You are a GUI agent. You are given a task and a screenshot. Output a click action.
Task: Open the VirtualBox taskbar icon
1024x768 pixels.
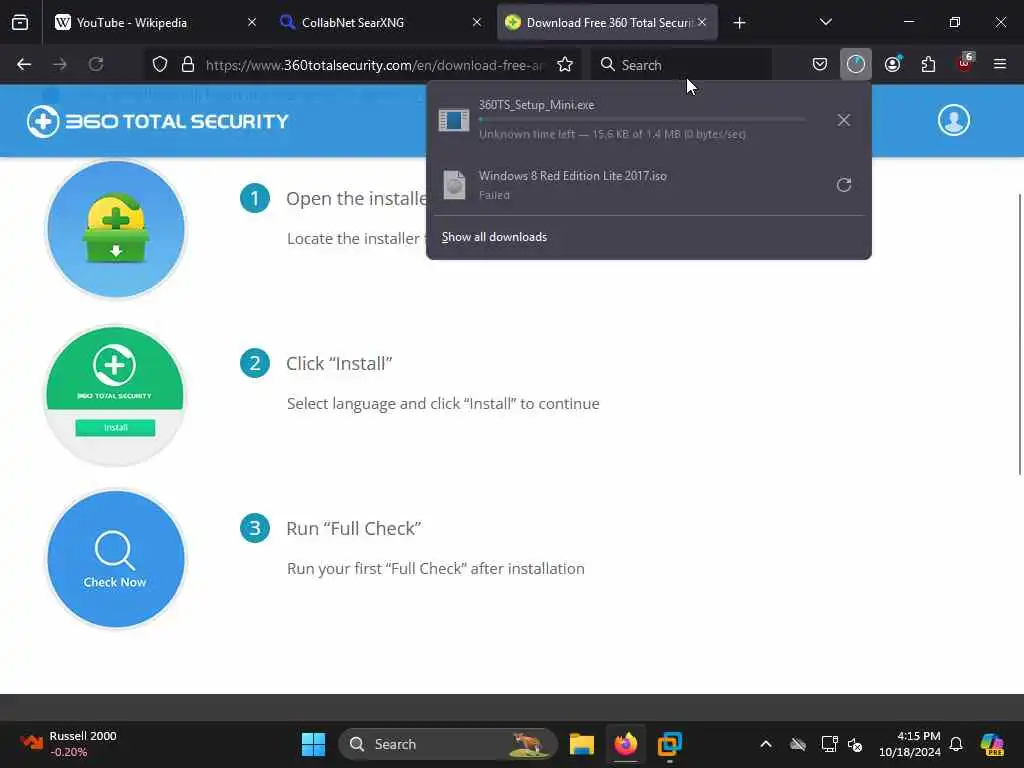pos(670,744)
